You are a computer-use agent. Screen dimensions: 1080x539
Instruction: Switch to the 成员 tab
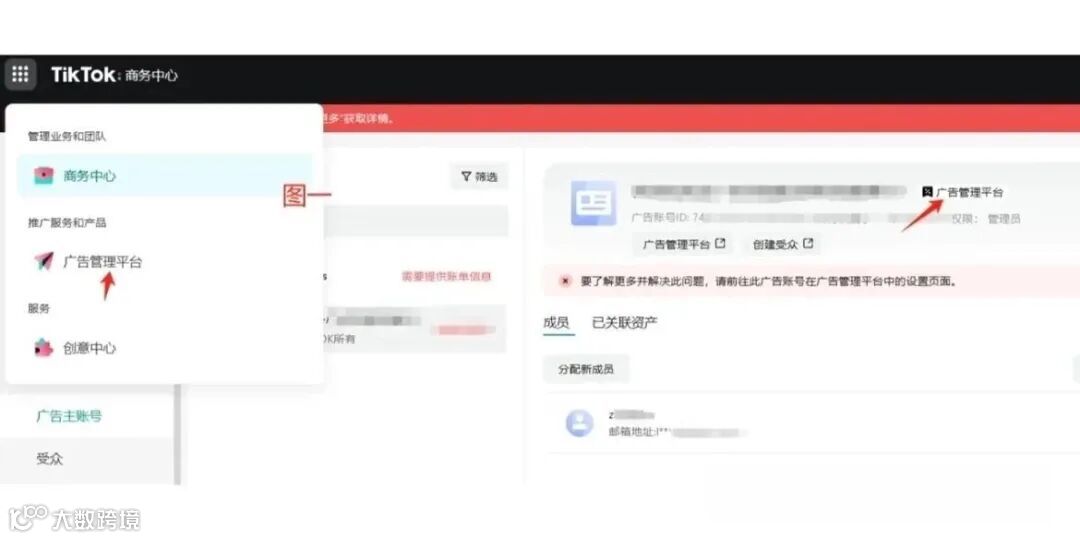[557, 322]
